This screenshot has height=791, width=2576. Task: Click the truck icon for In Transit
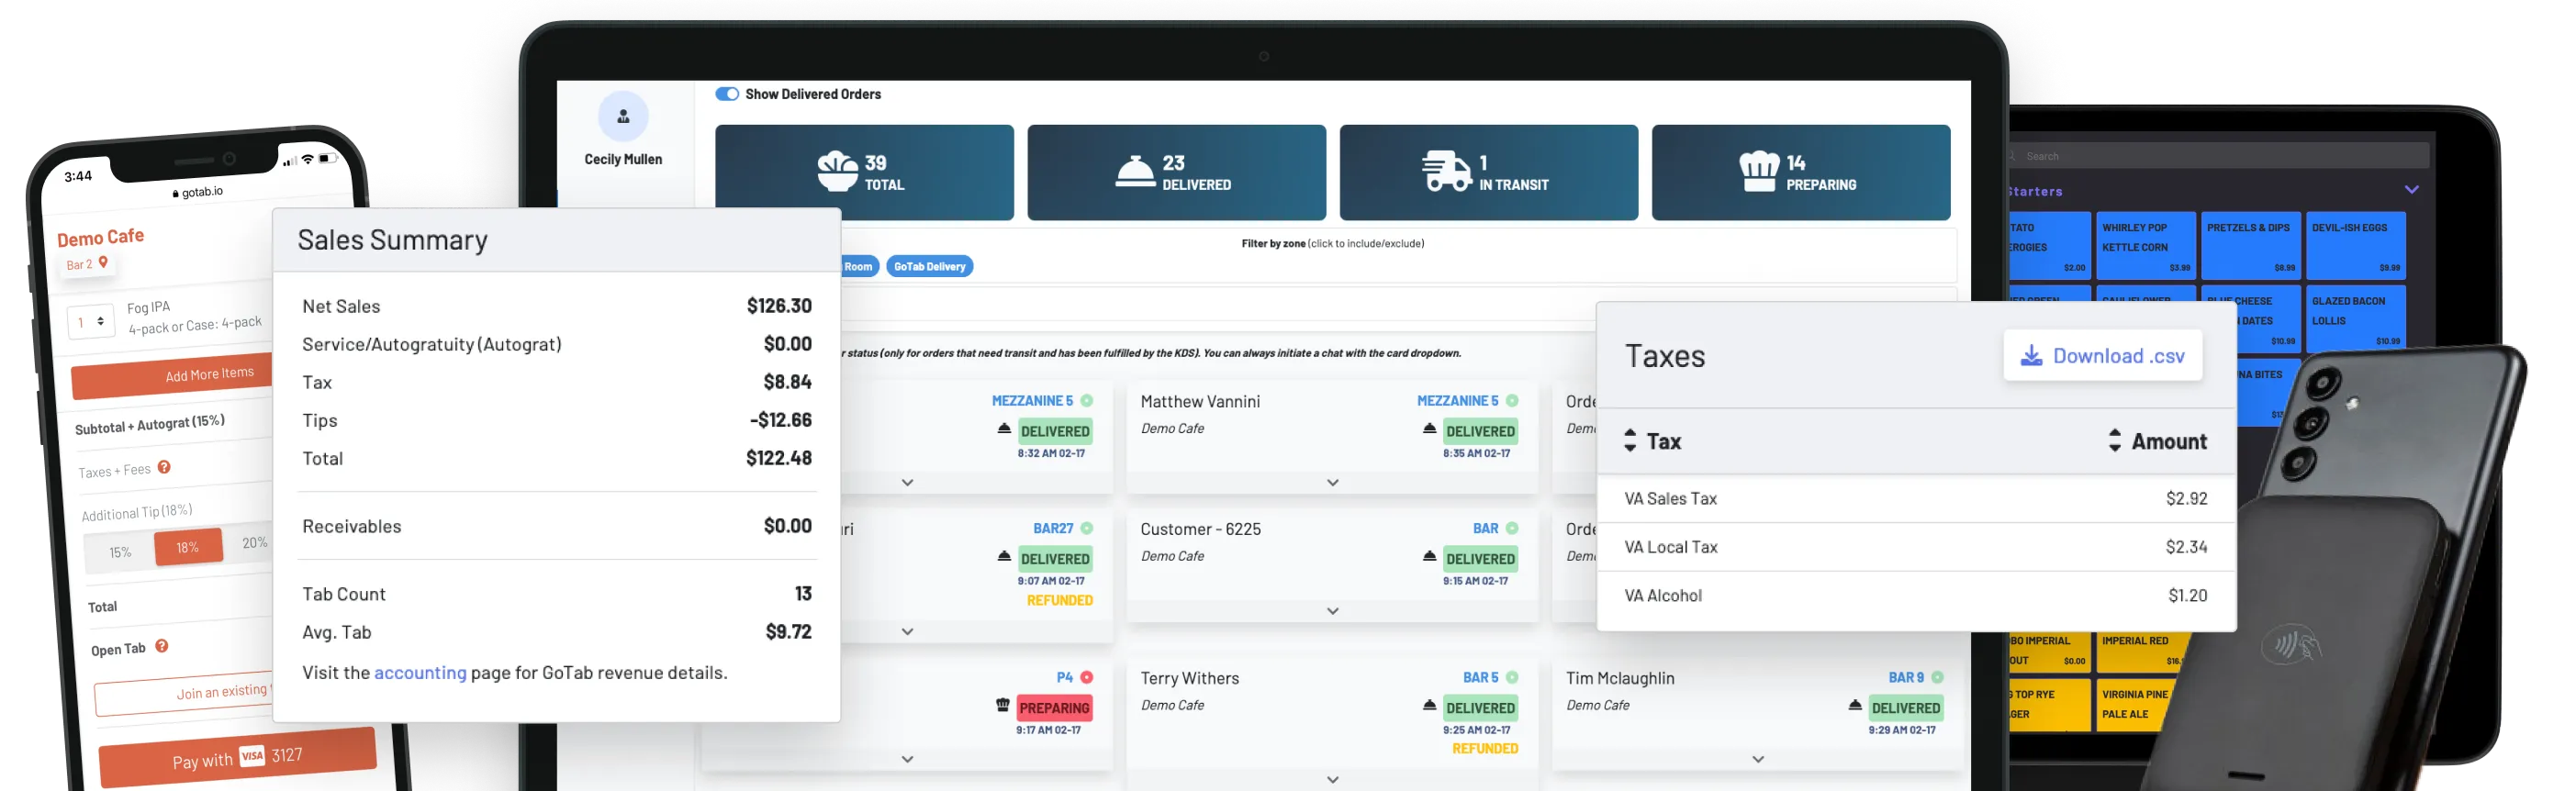(x=1446, y=172)
